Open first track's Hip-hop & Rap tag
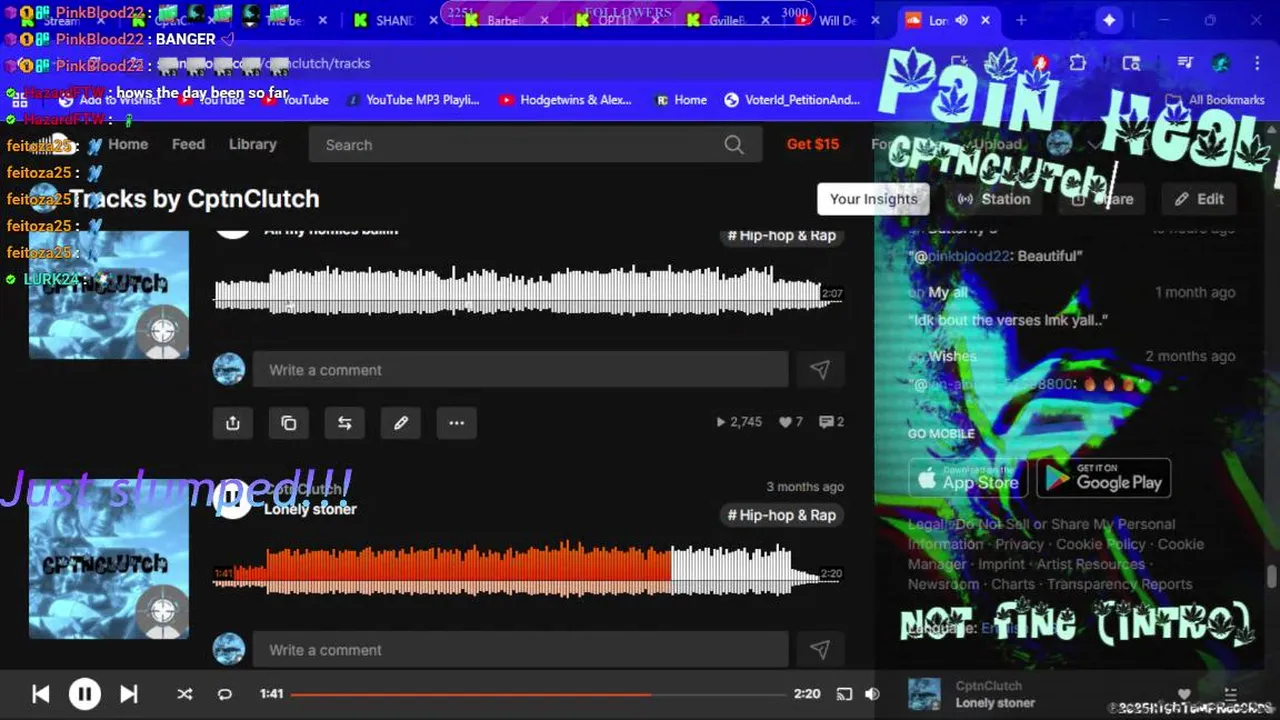The width and height of the screenshot is (1280, 720). click(x=782, y=235)
